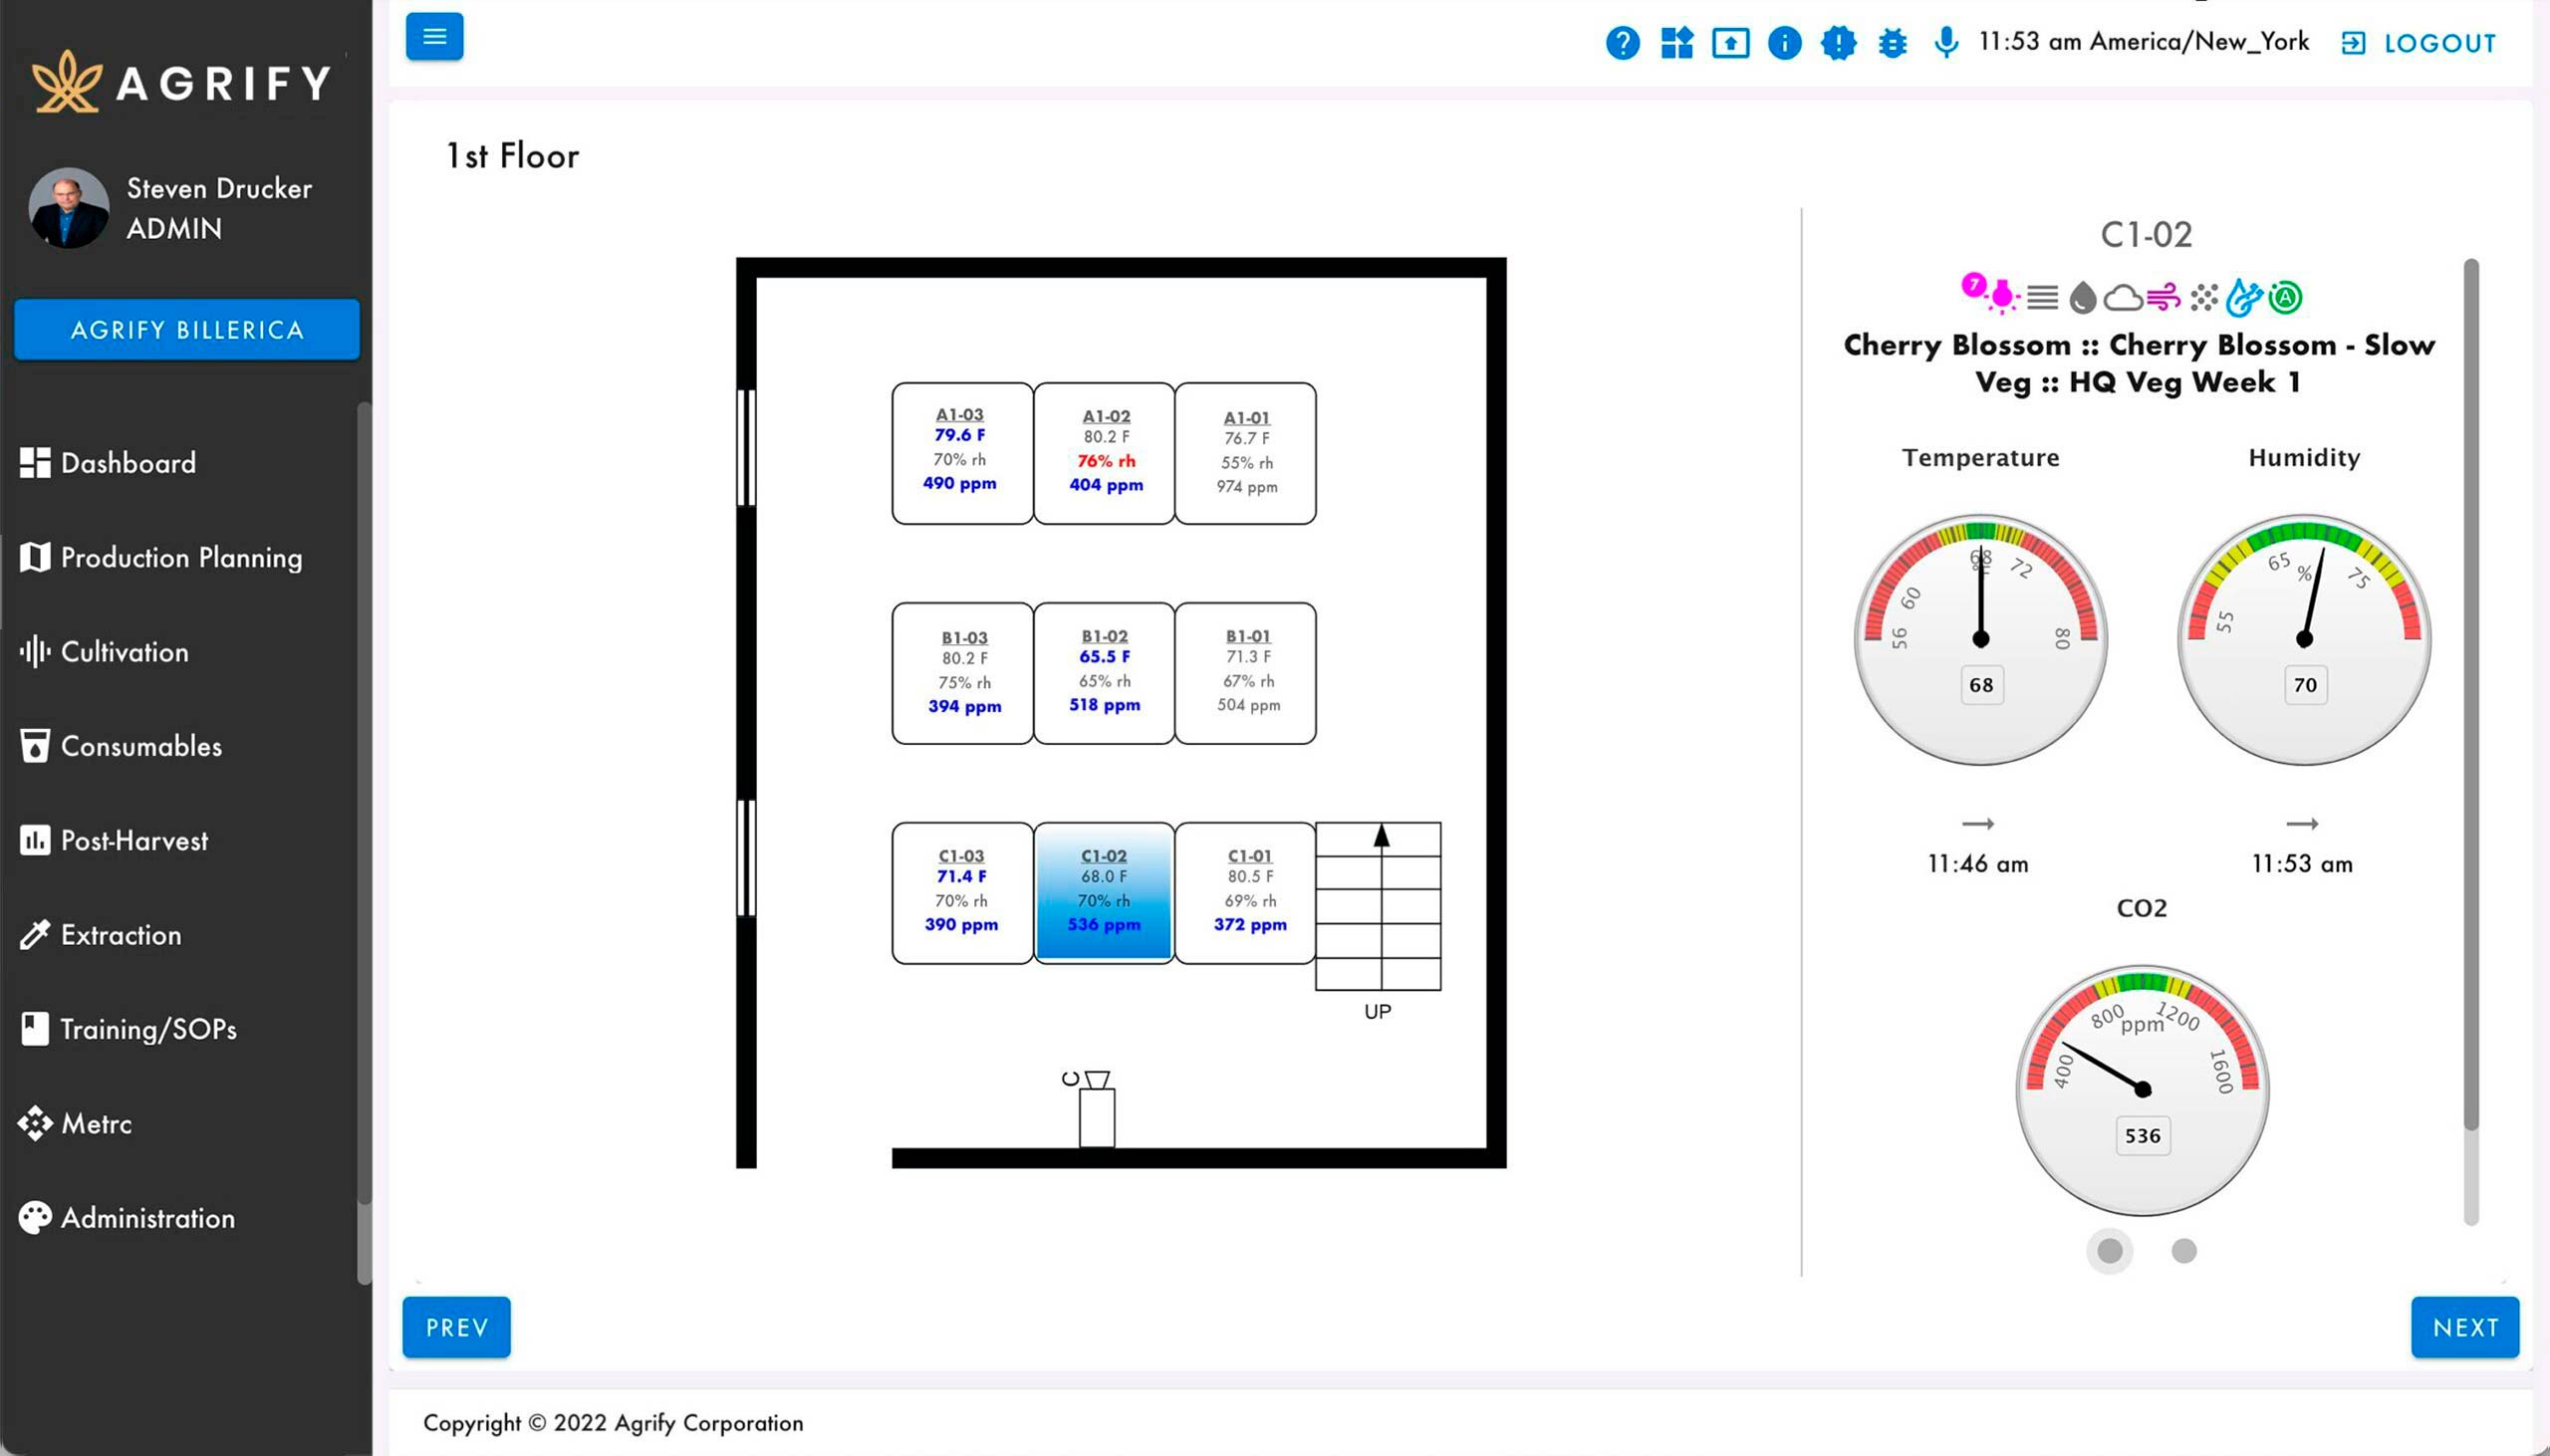Screen dimensions: 2550x1456
Task: Click the pink light bulb status icon
Action: tap(2002, 296)
